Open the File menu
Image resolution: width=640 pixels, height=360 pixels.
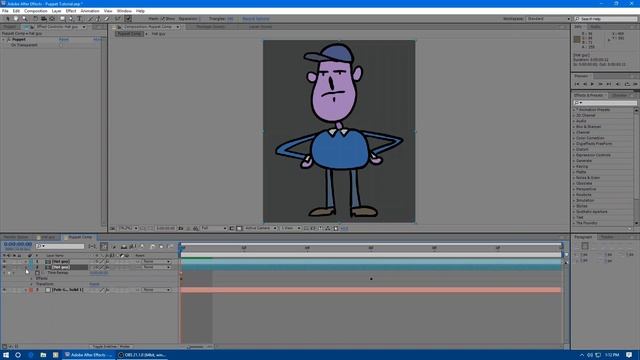(5, 11)
